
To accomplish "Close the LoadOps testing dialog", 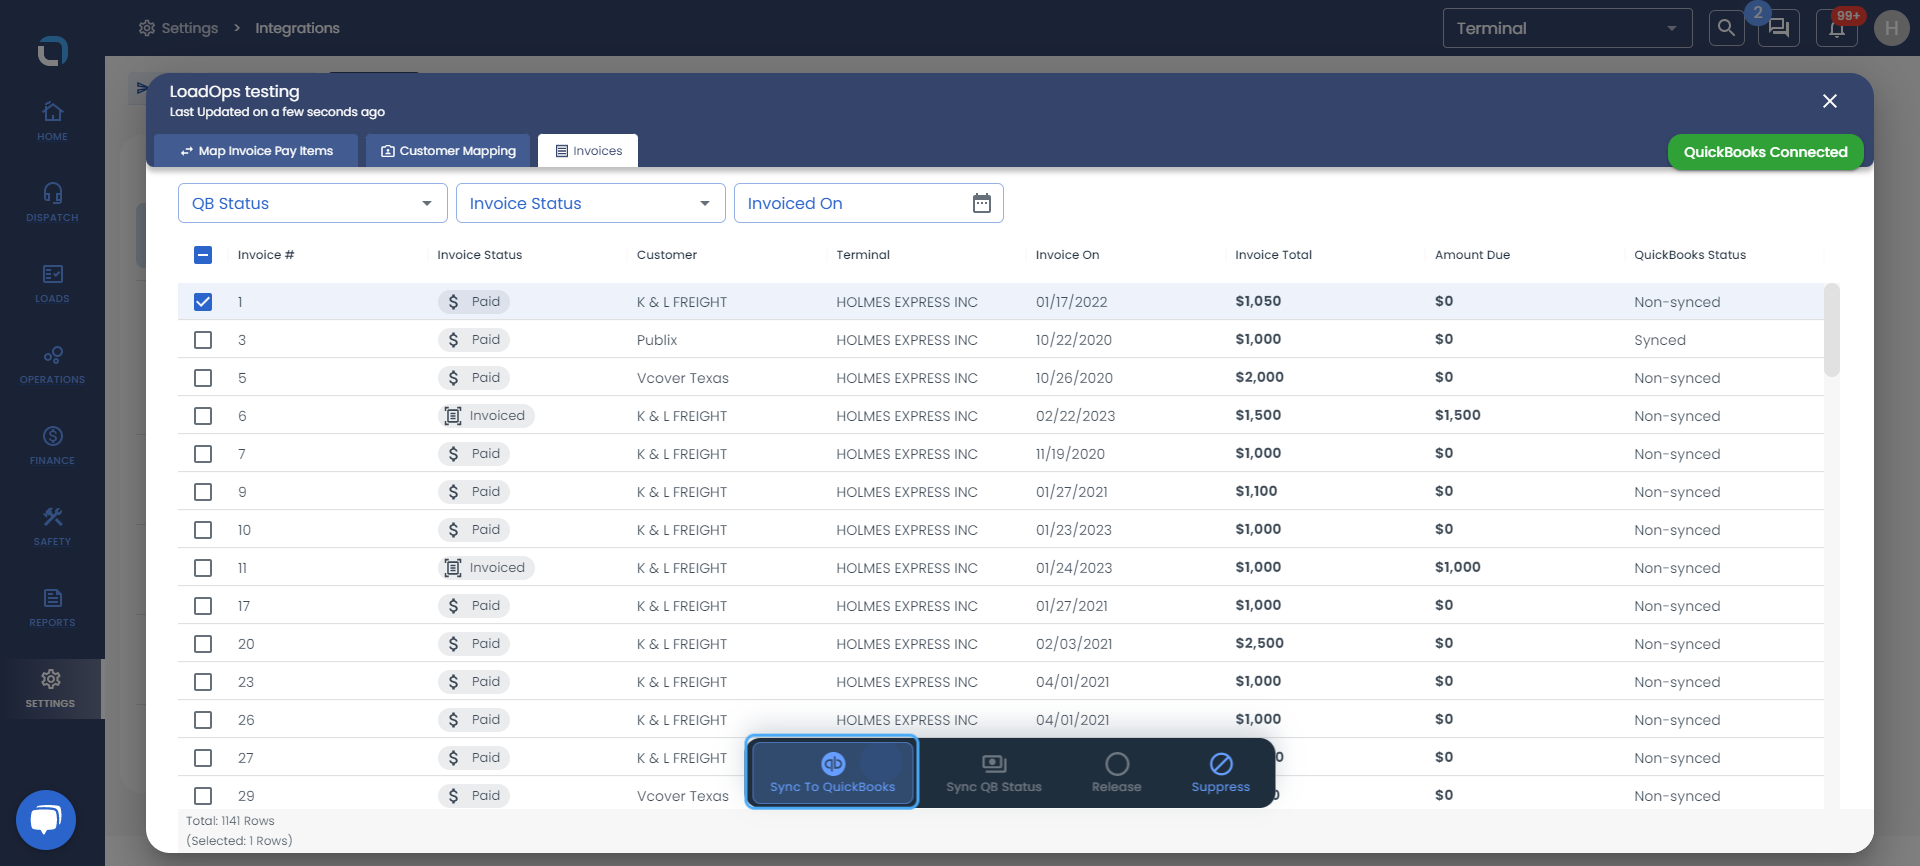I will tap(1830, 101).
